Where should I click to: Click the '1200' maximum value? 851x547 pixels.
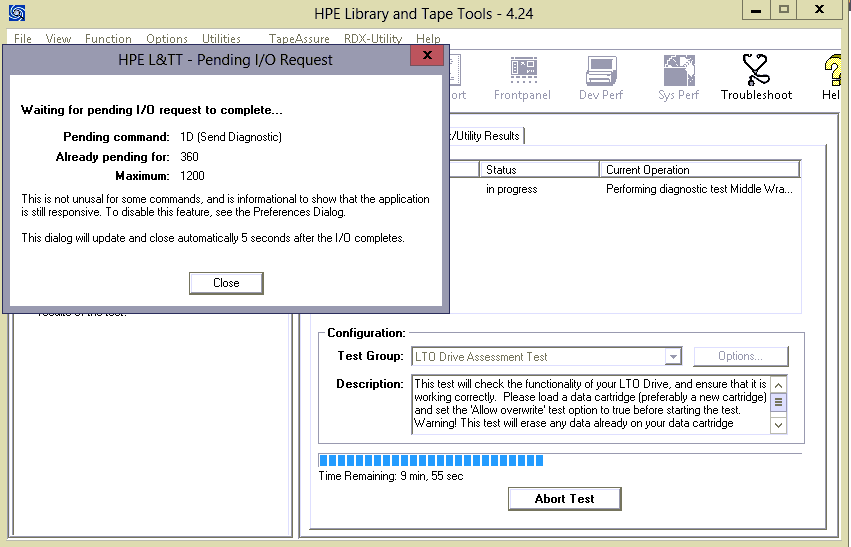tap(192, 176)
